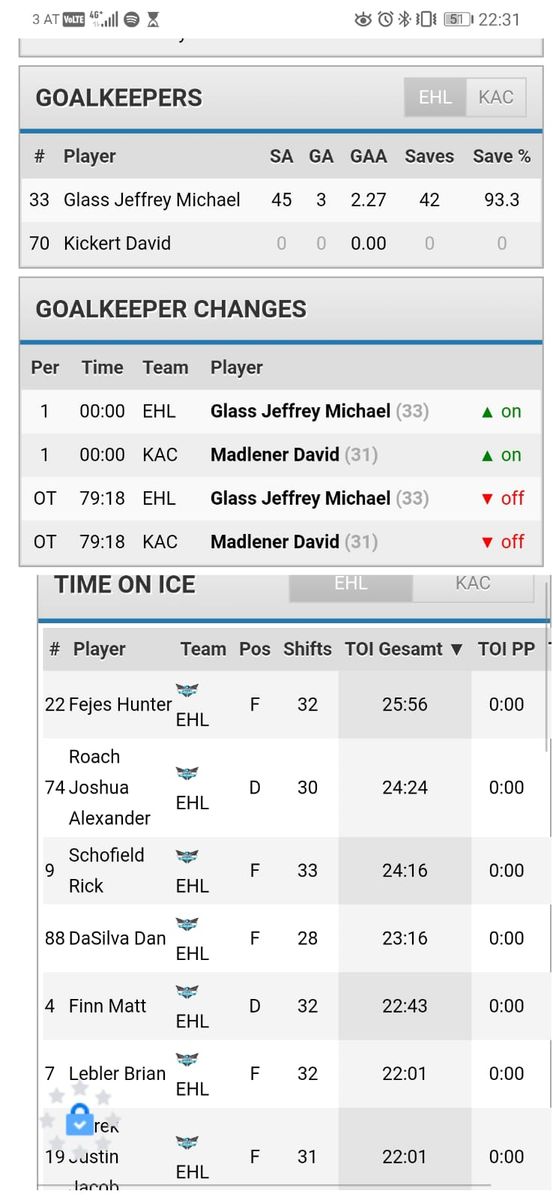
Task: Tap the Spotify icon in status bar
Action: [131, 19]
